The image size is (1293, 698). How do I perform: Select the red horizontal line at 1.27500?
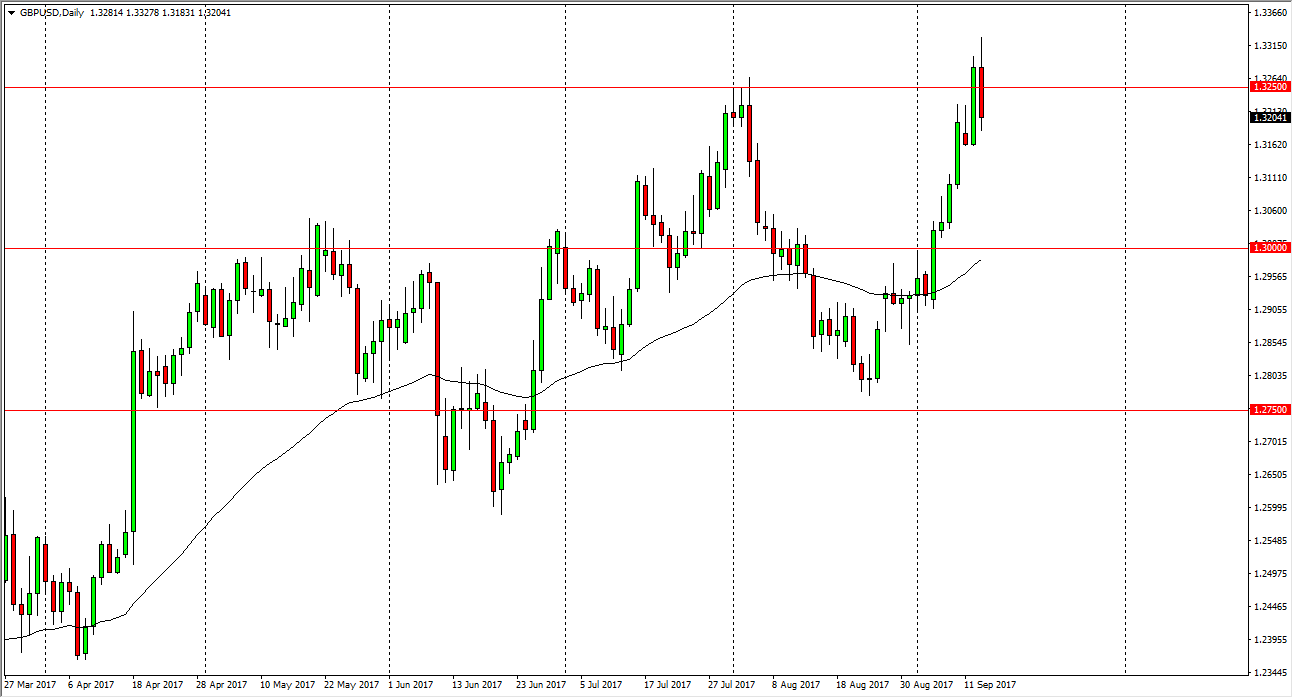[x=300, y=410]
